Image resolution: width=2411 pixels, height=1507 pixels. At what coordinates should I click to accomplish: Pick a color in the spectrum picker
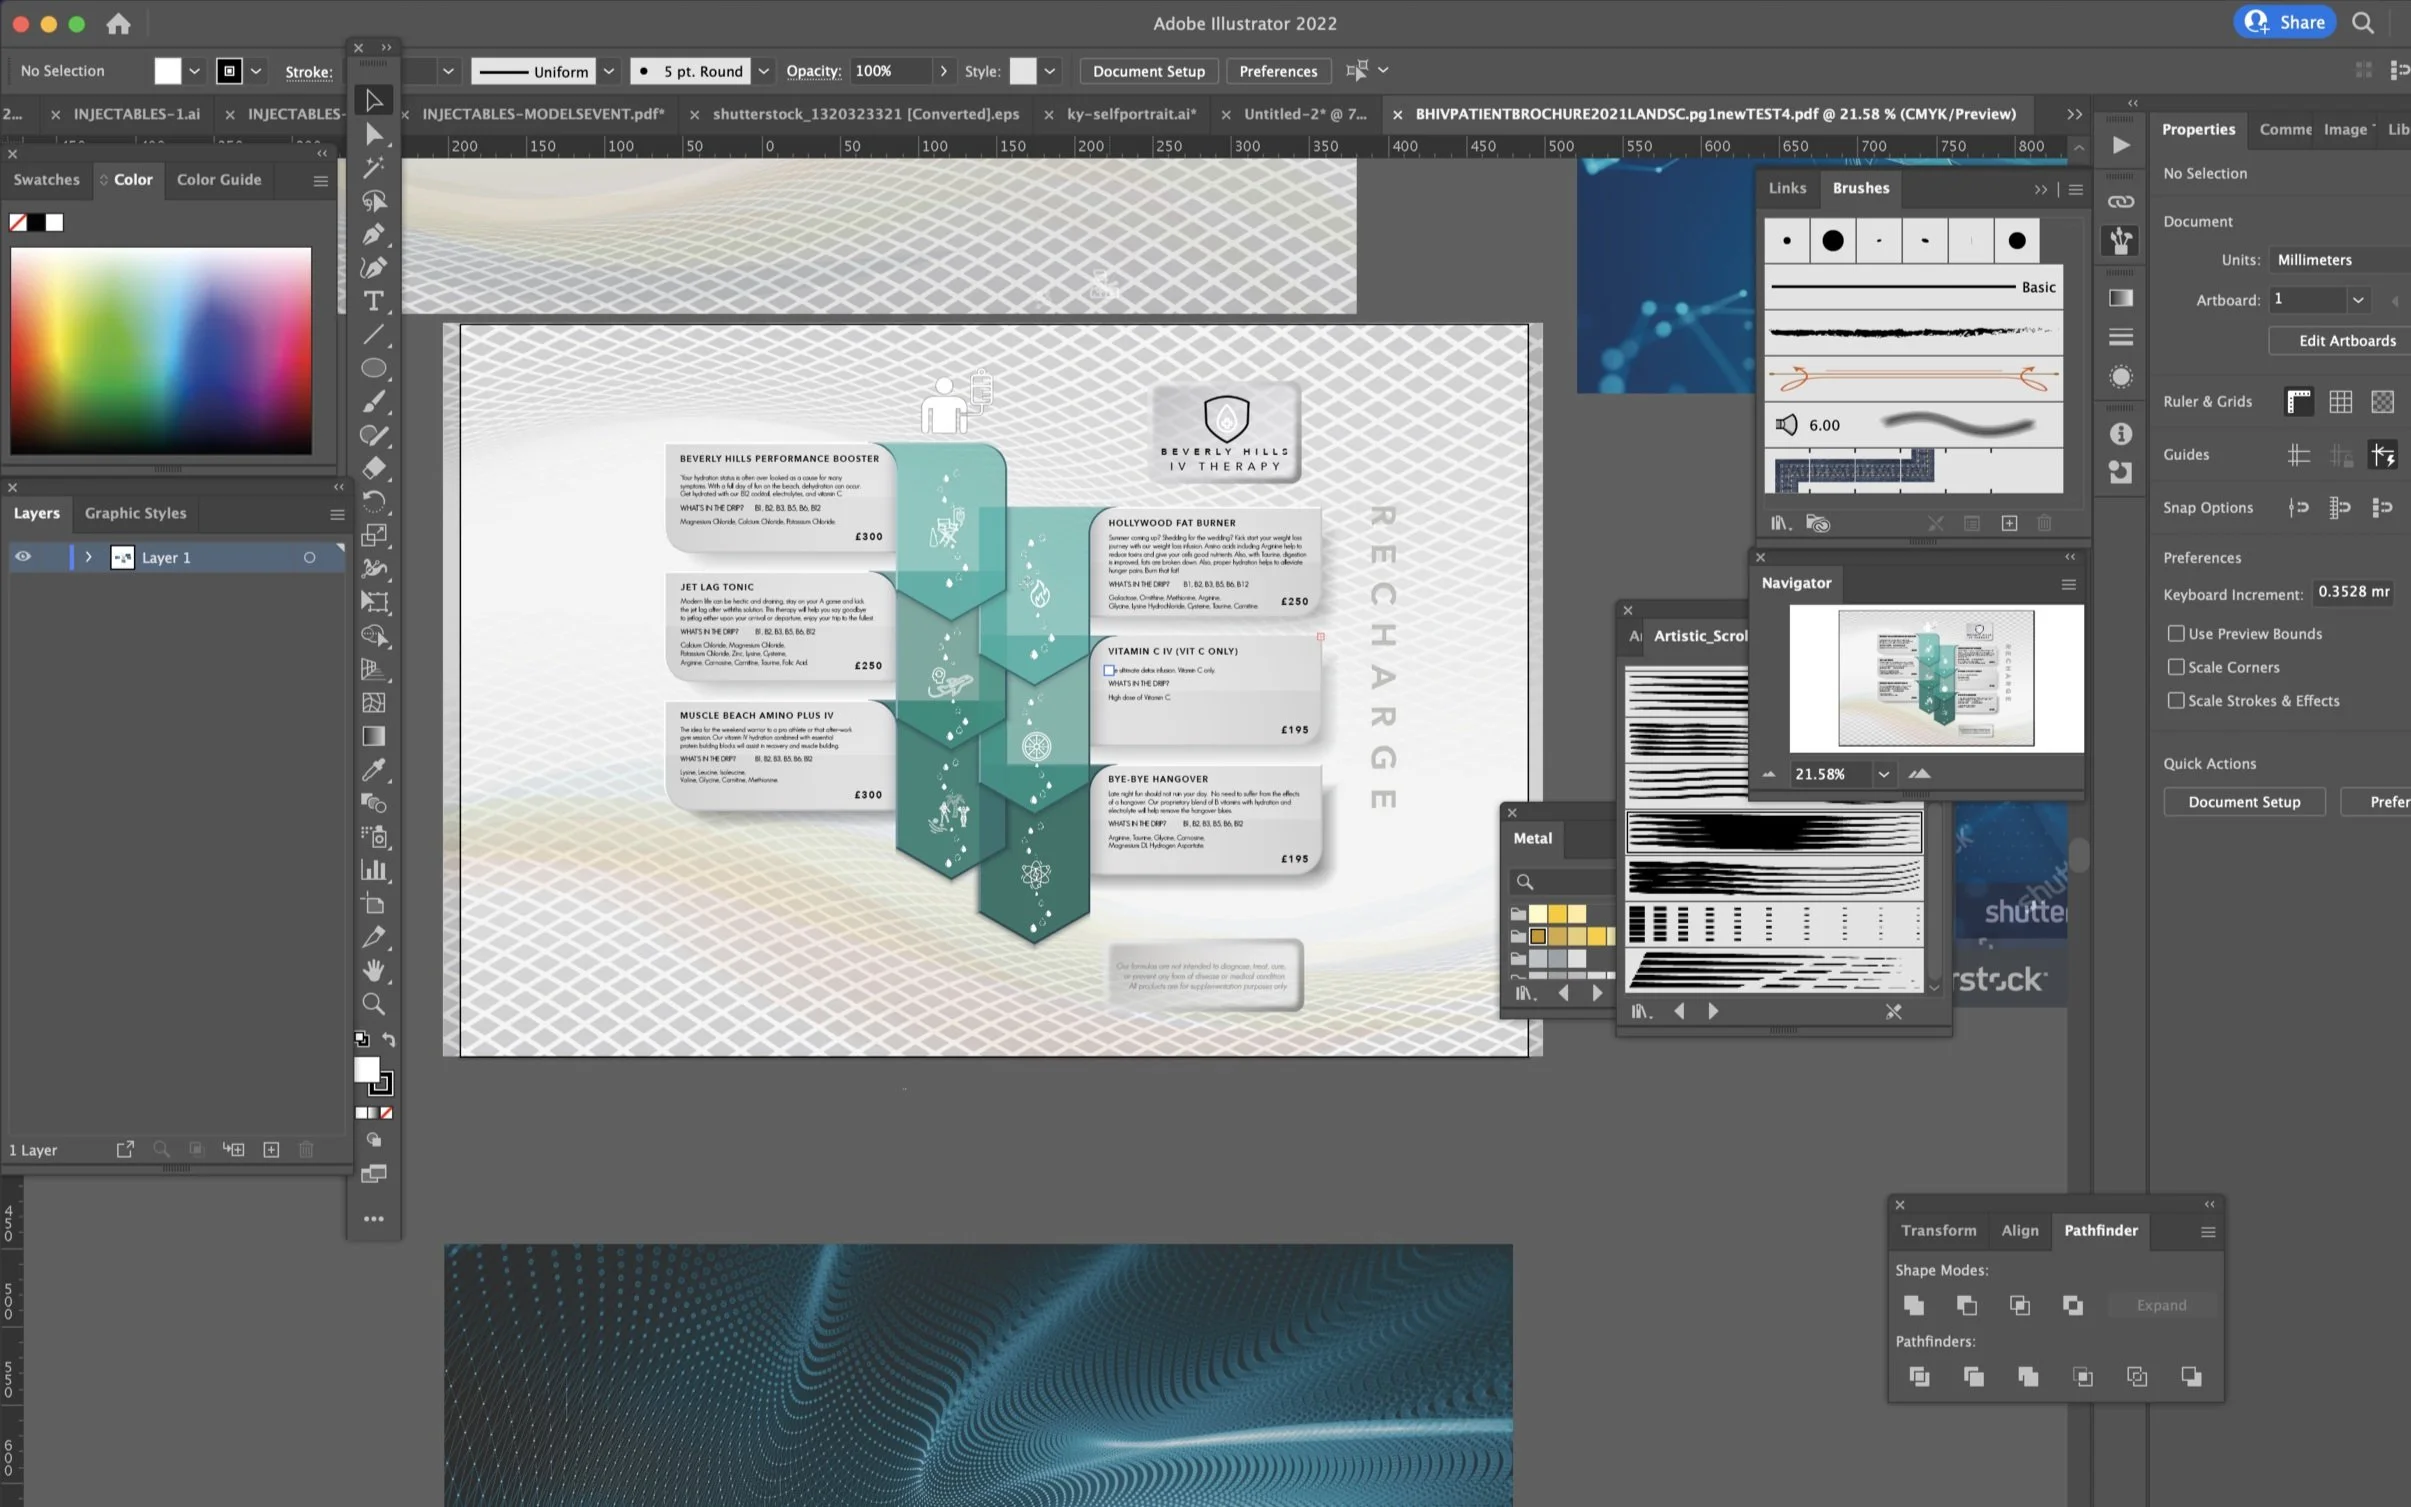click(161, 350)
